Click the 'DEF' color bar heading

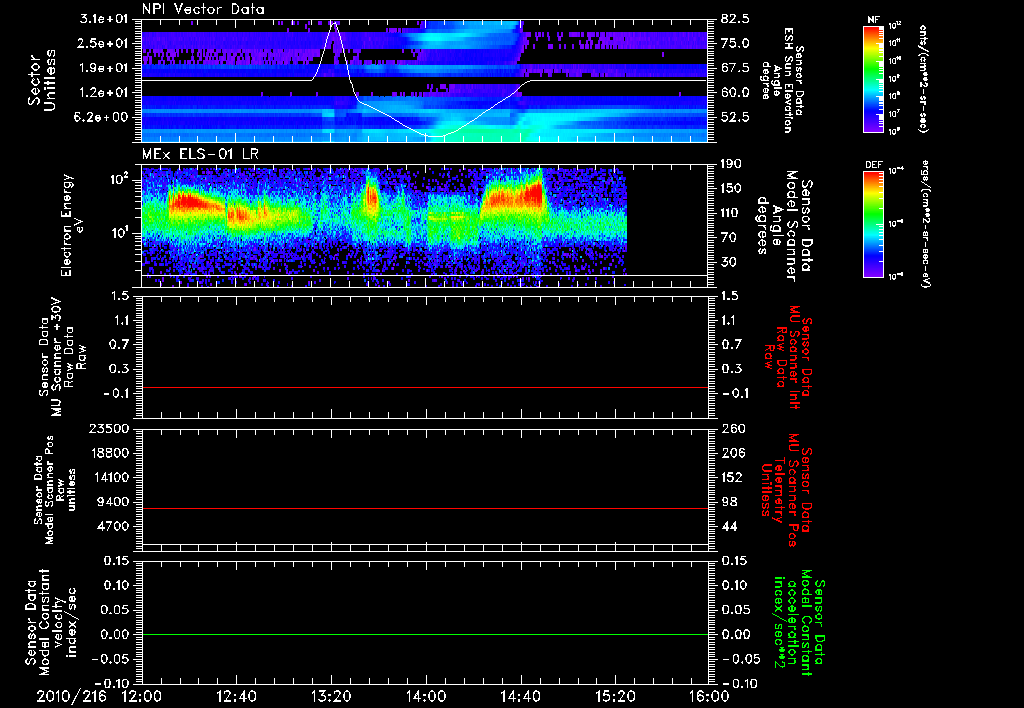coord(874,165)
